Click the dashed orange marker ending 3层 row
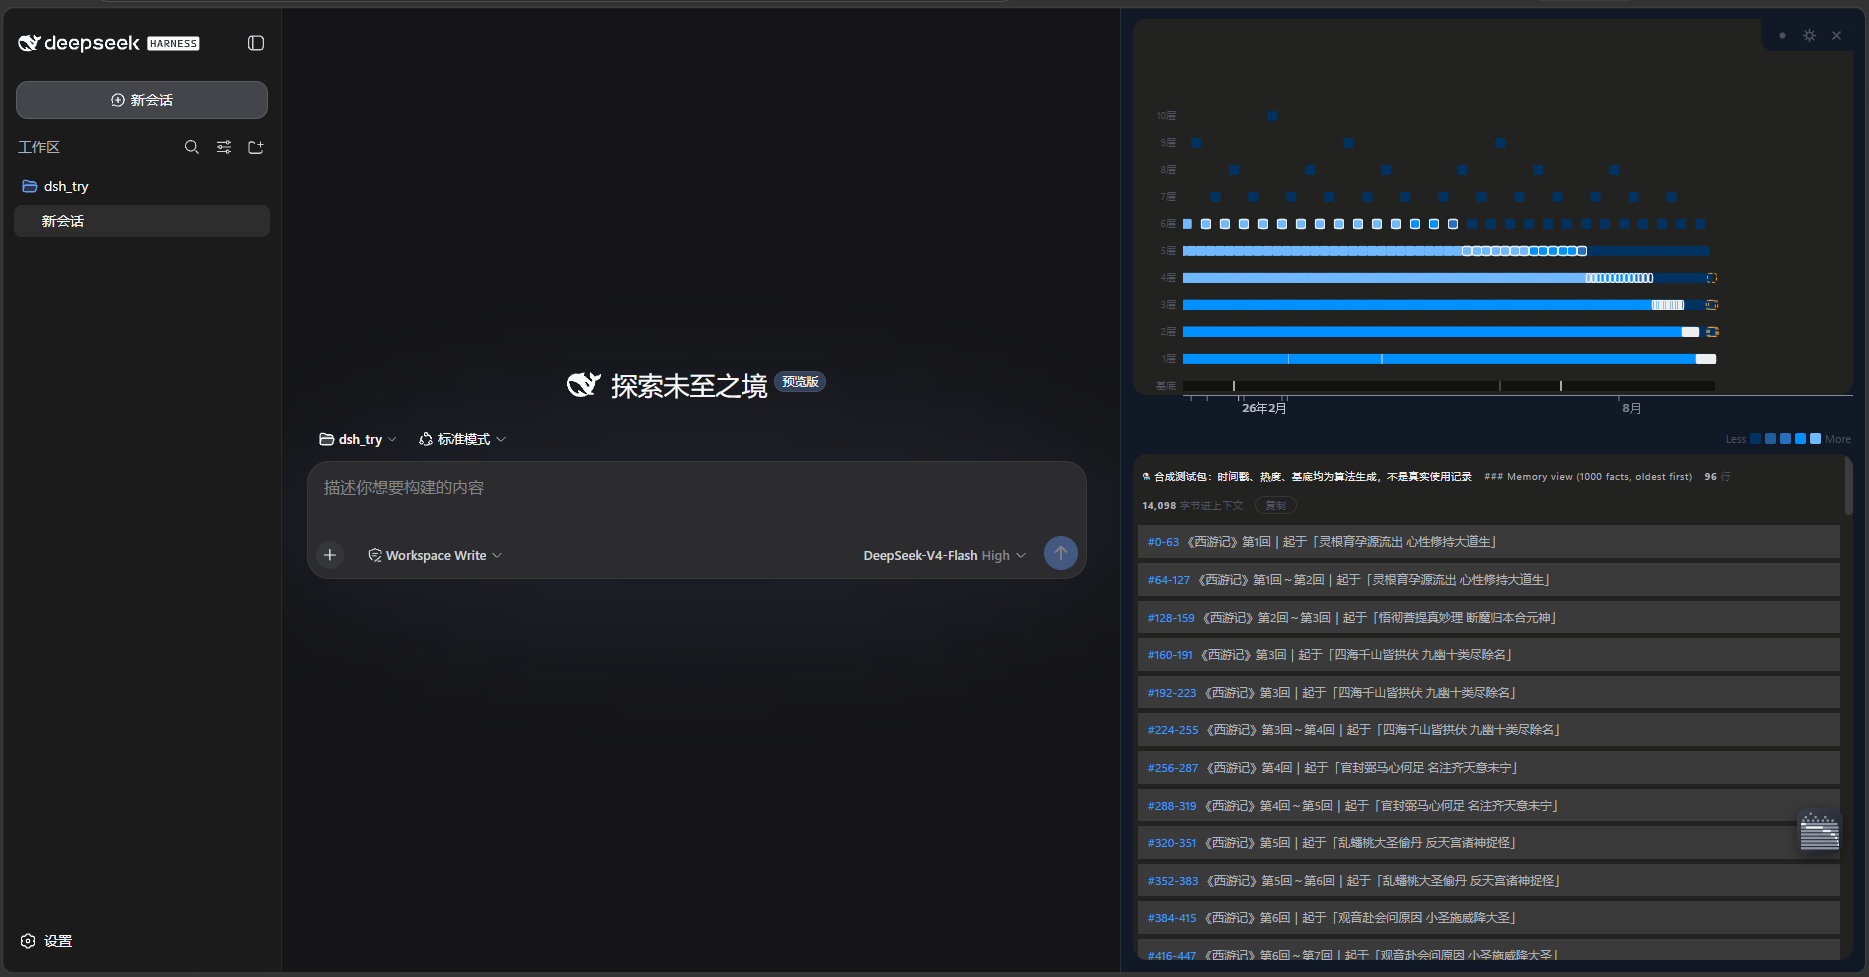The height and width of the screenshot is (977, 1869). [x=1712, y=305]
